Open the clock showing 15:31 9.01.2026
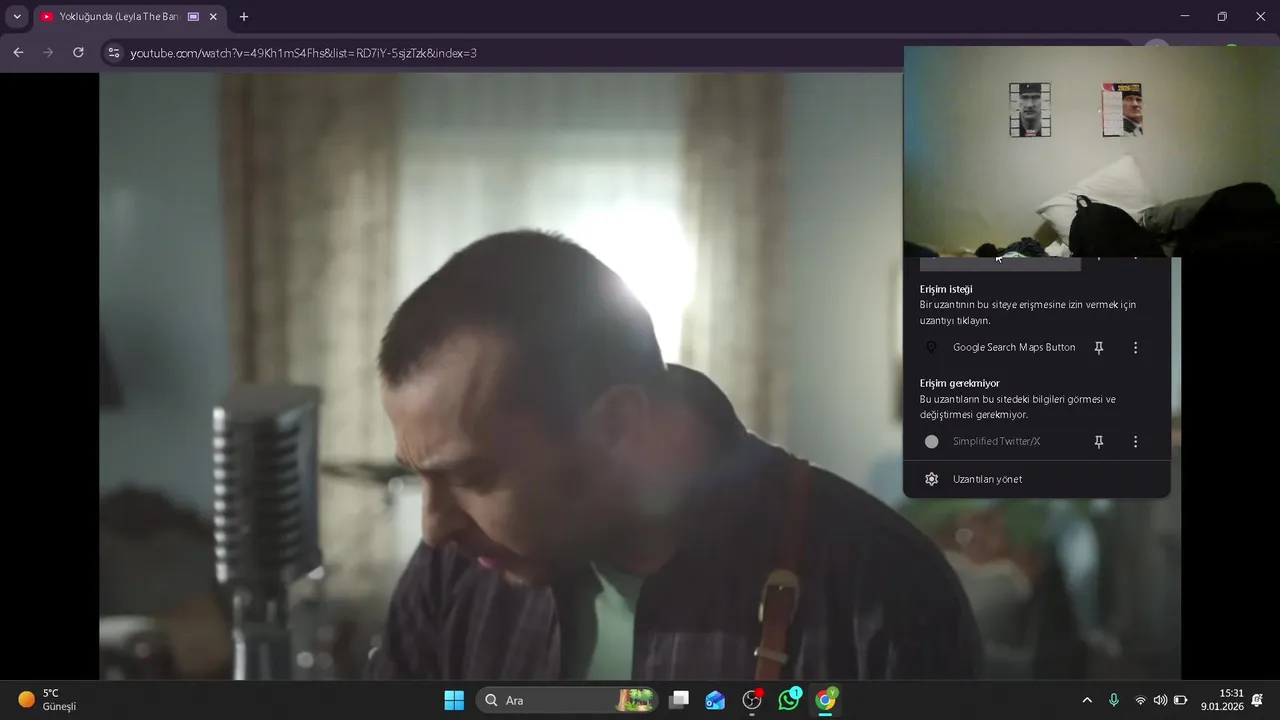 click(x=1222, y=700)
